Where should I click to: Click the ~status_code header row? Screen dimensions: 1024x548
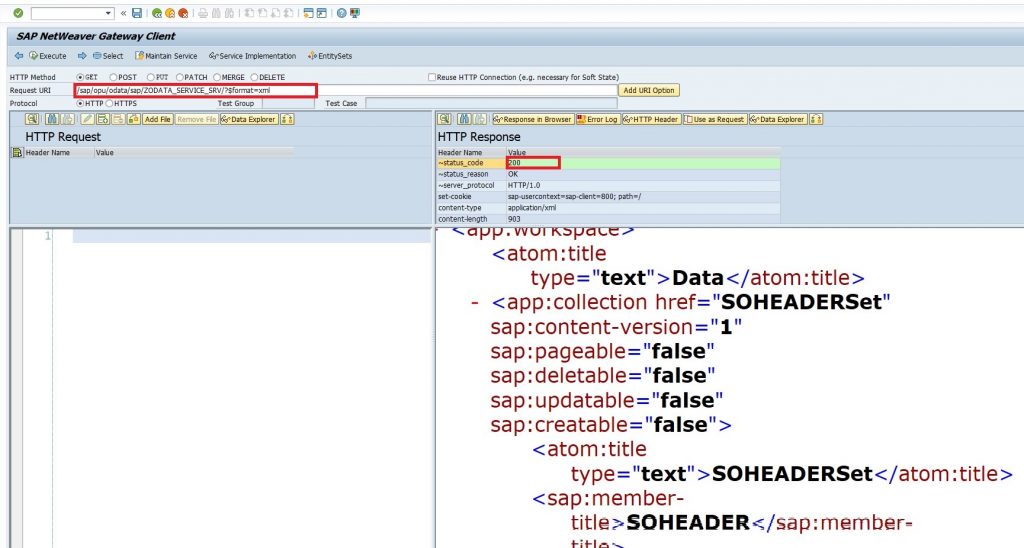[x=609, y=163]
